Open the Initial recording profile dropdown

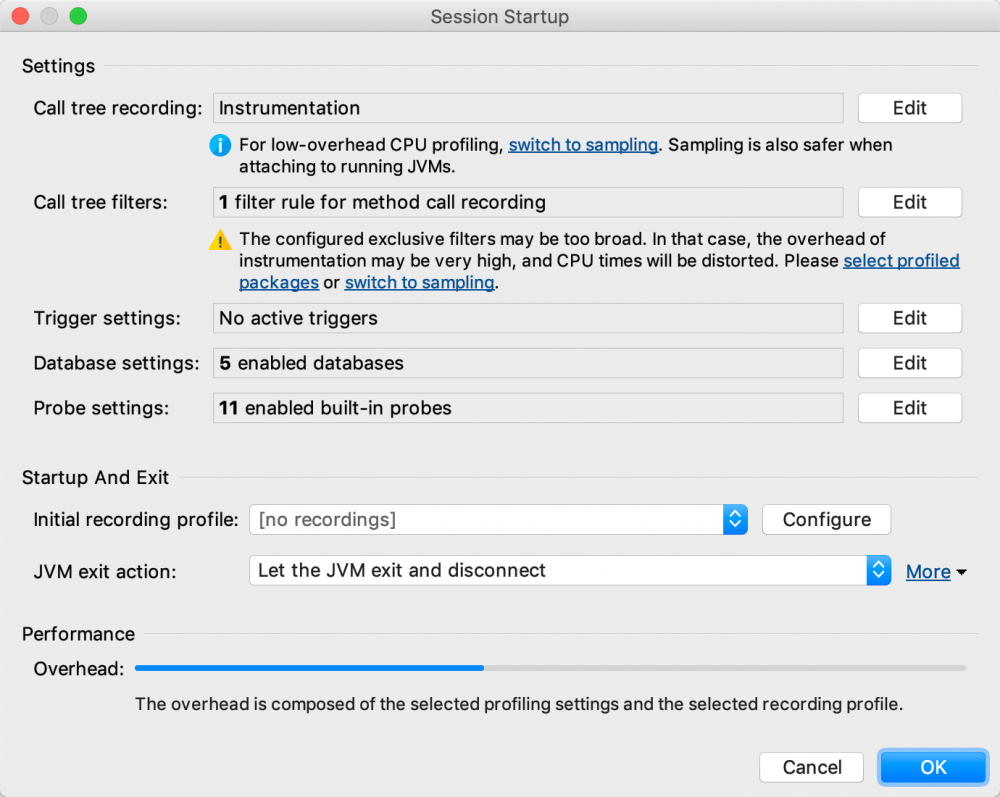click(x=735, y=519)
